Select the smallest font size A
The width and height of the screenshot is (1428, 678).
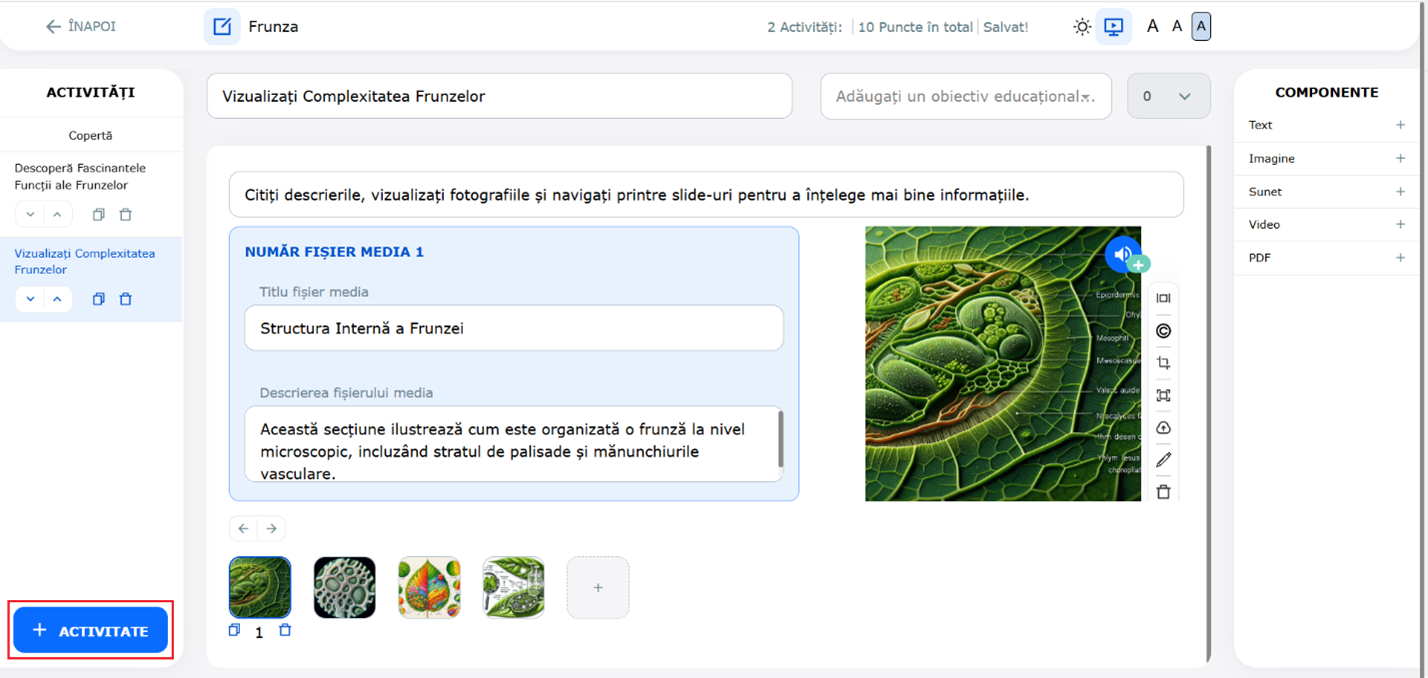(x=1152, y=27)
